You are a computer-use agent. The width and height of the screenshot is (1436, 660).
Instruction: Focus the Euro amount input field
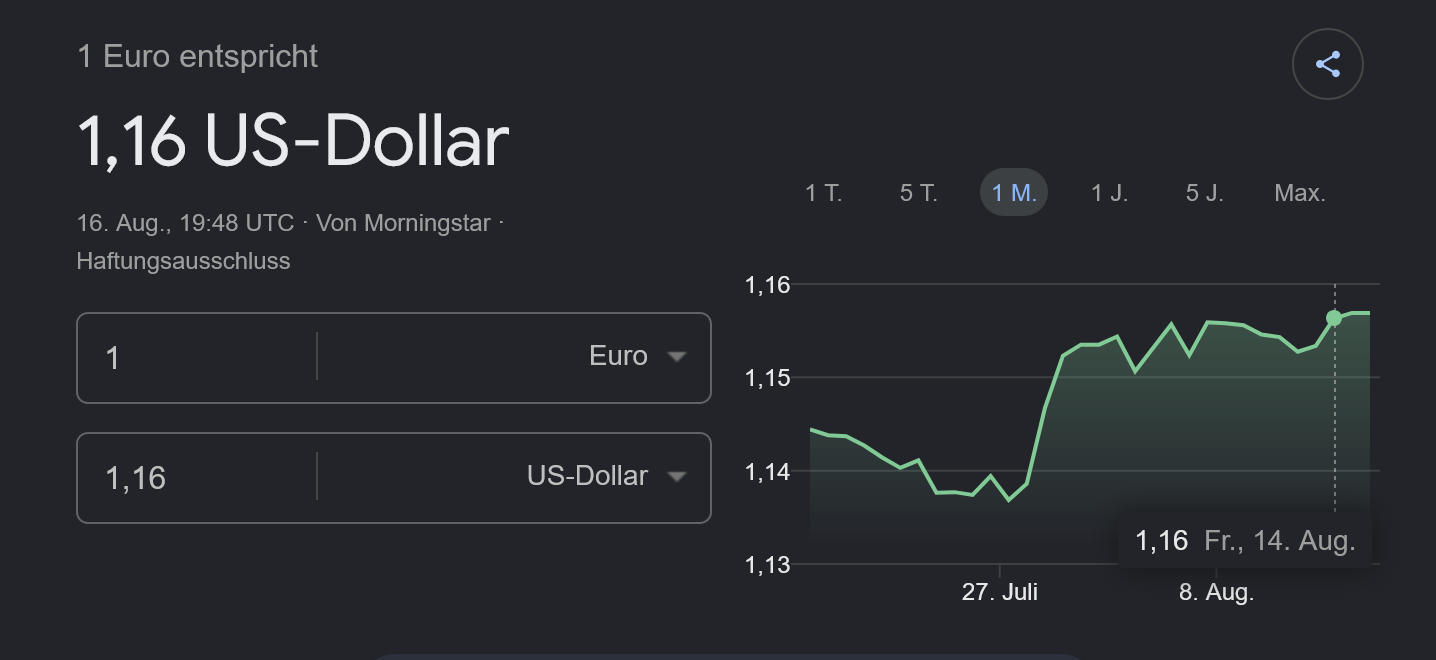tap(197, 357)
